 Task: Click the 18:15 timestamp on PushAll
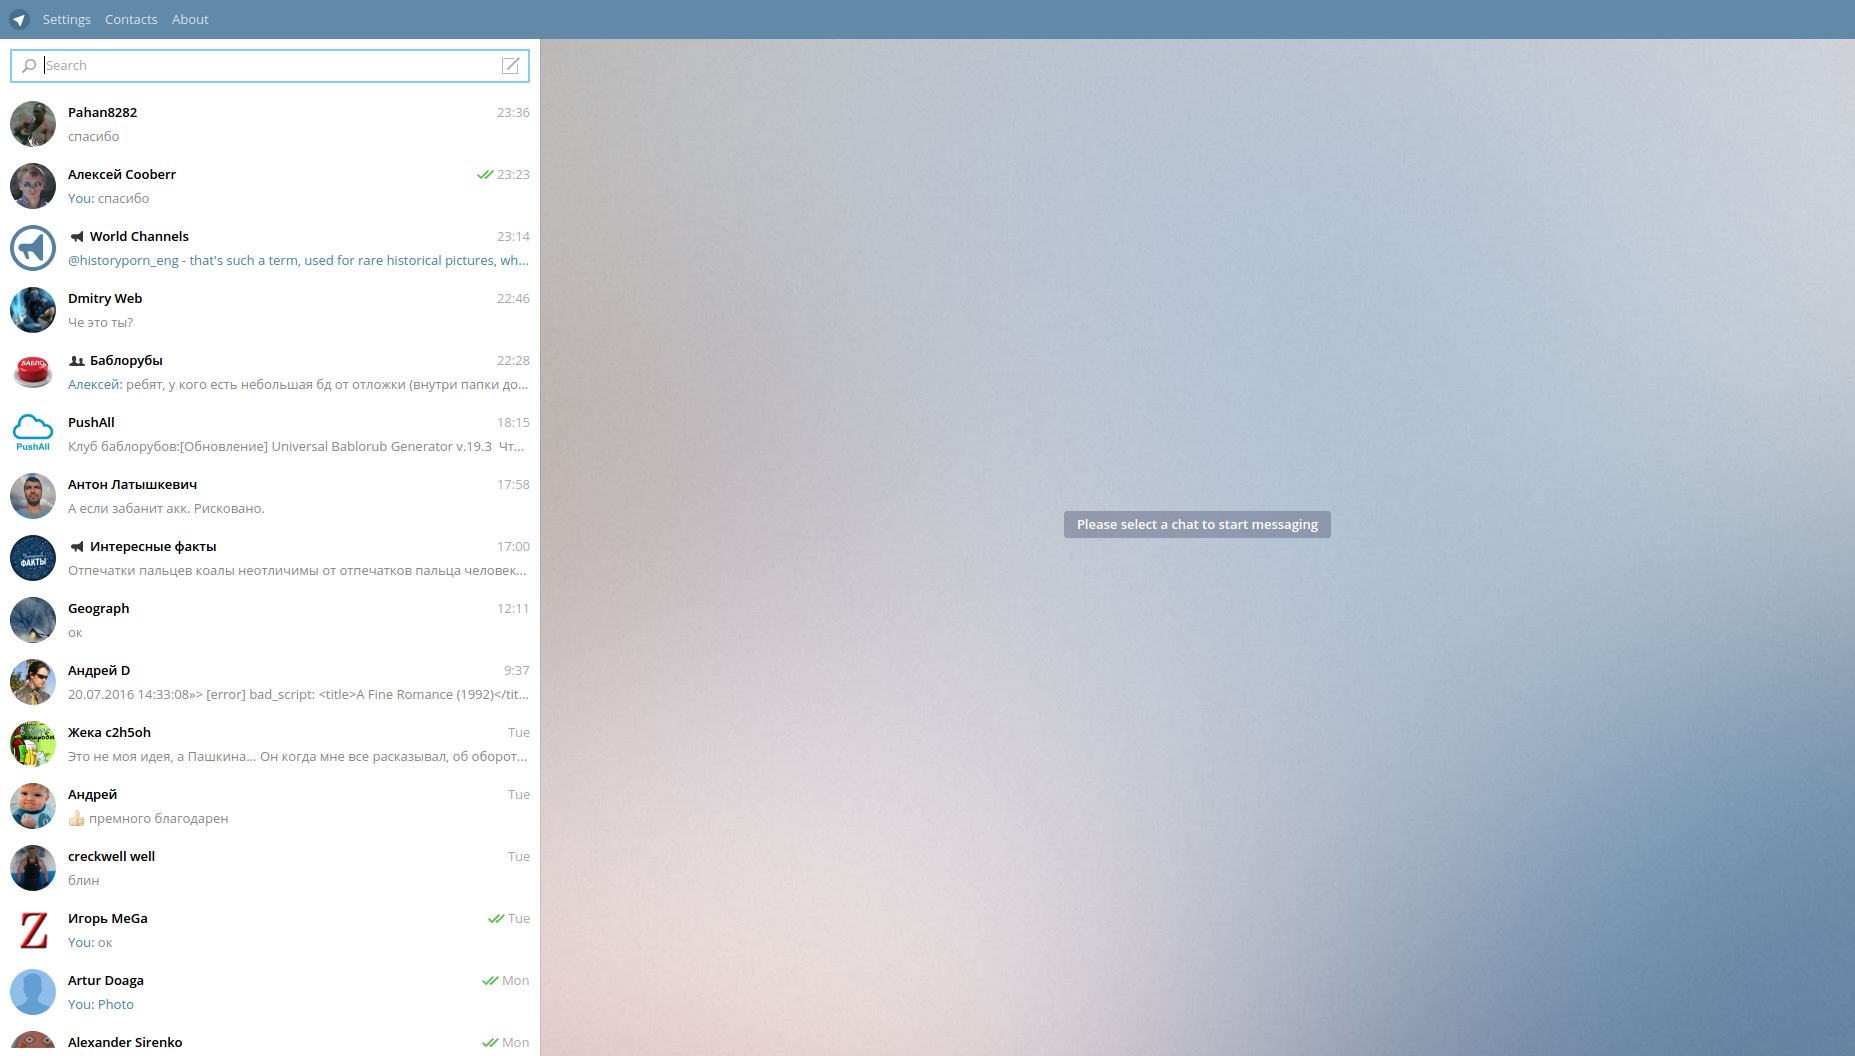point(513,423)
